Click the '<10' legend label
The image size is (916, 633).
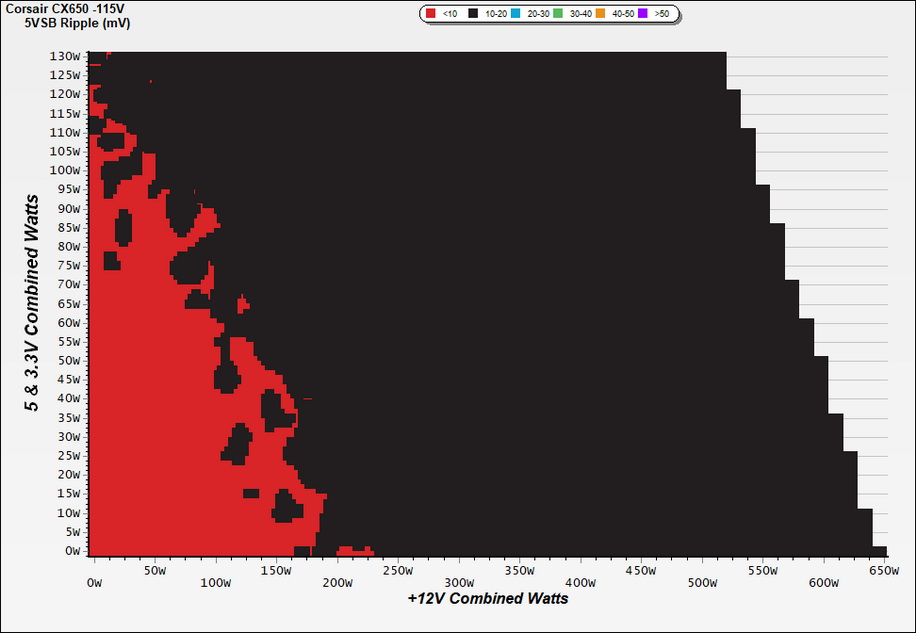(450, 13)
